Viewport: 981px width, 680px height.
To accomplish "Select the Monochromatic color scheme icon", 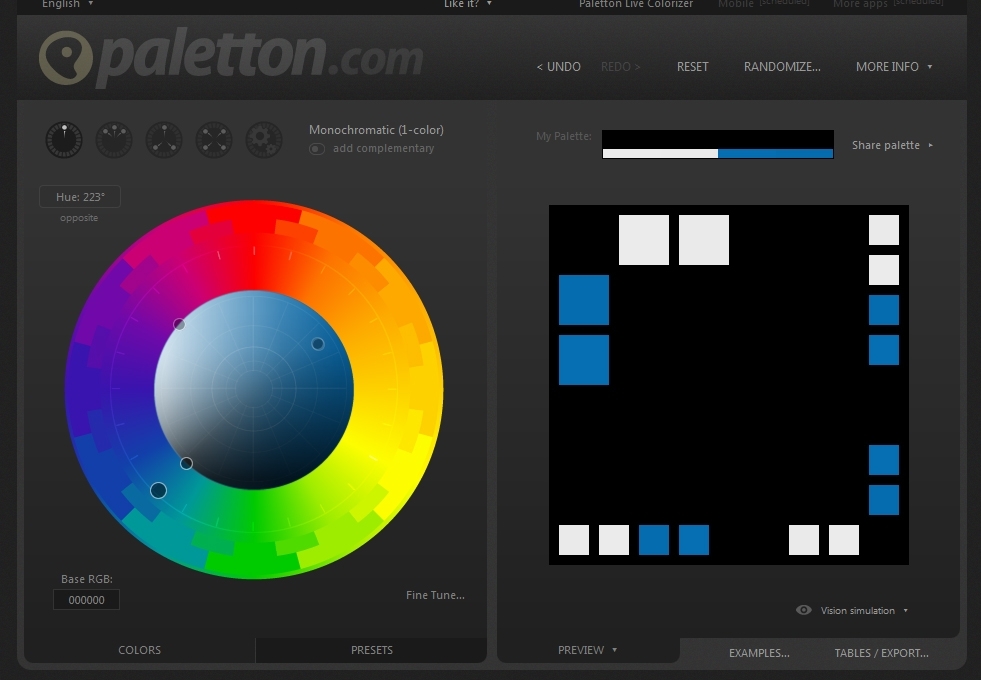I will pos(64,140).
